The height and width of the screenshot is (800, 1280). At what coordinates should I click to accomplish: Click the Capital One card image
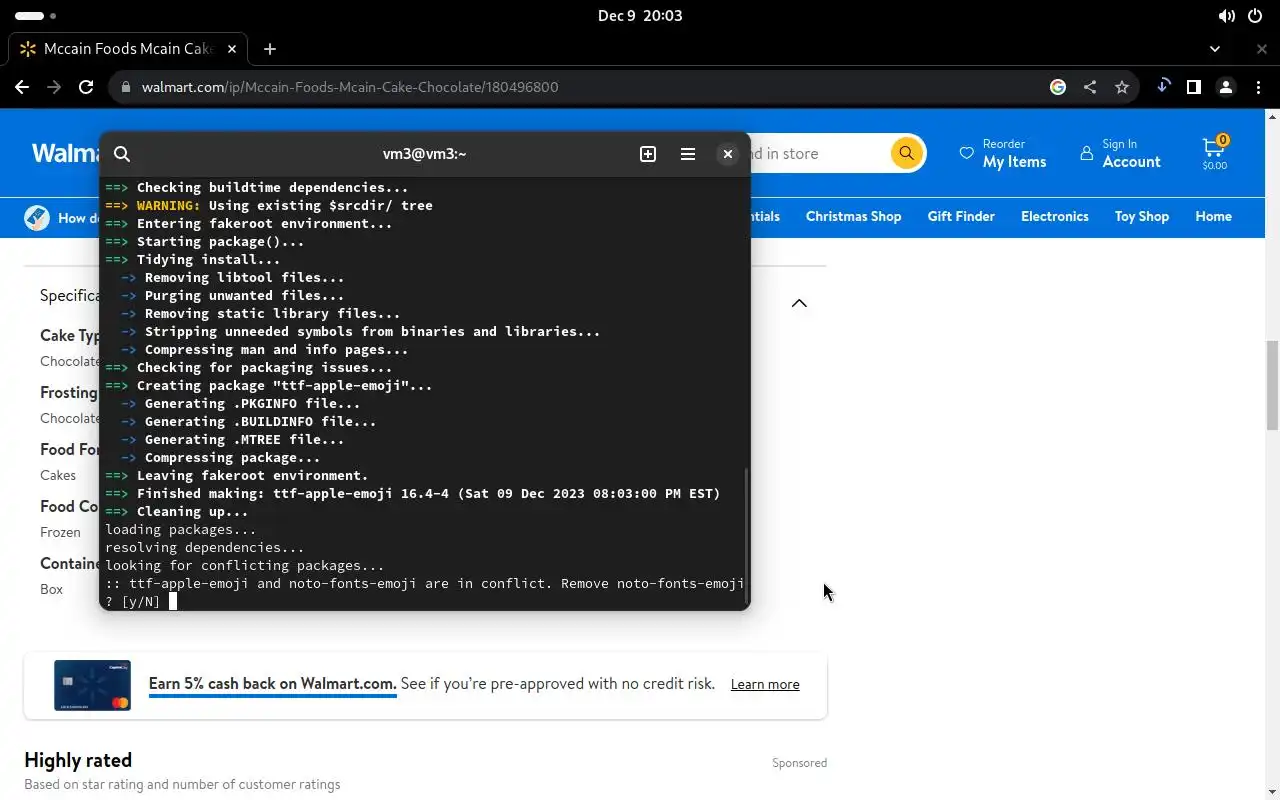(x=92, y=685)
